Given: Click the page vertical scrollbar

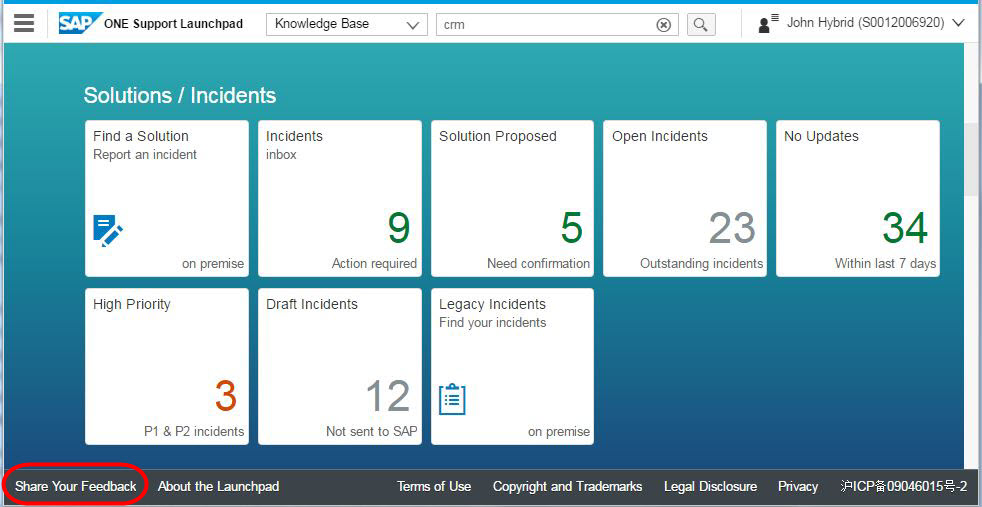Looking at the screenshot, I should 972,160.
